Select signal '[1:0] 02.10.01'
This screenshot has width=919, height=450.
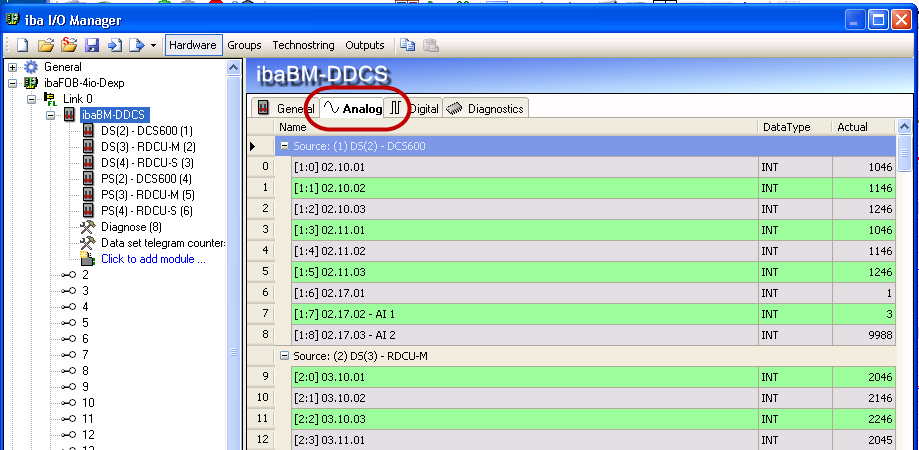[x=524, y=167]
